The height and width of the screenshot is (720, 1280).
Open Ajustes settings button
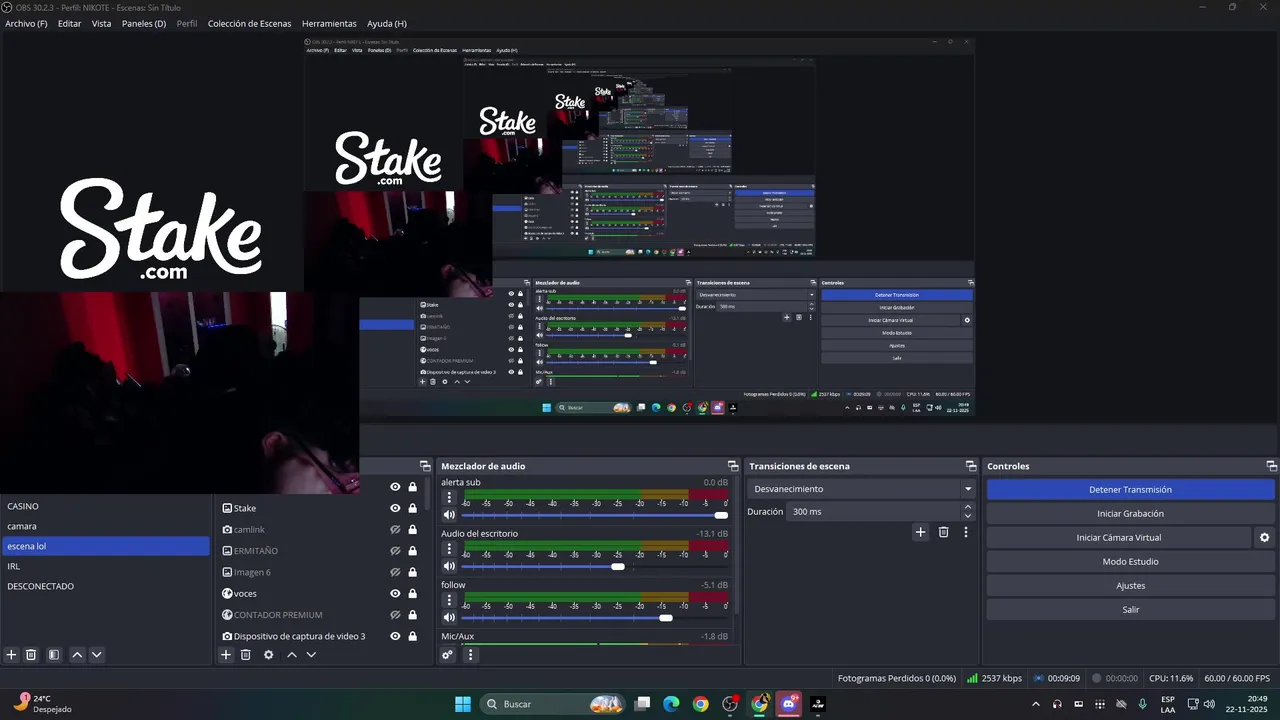1130,585
